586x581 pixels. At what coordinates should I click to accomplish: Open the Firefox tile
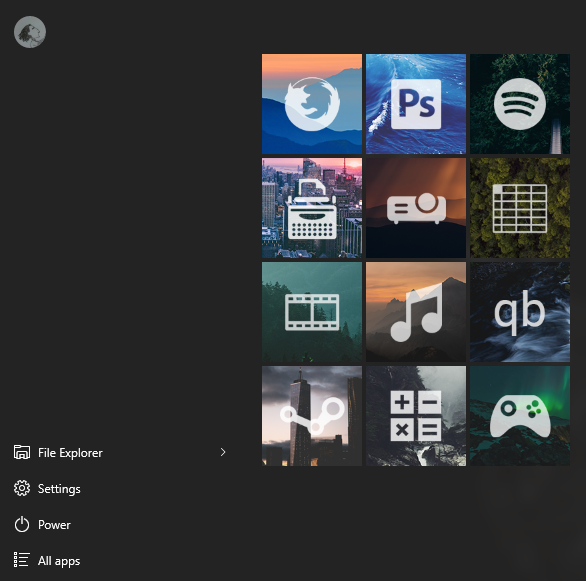click(x=312, y=104)
